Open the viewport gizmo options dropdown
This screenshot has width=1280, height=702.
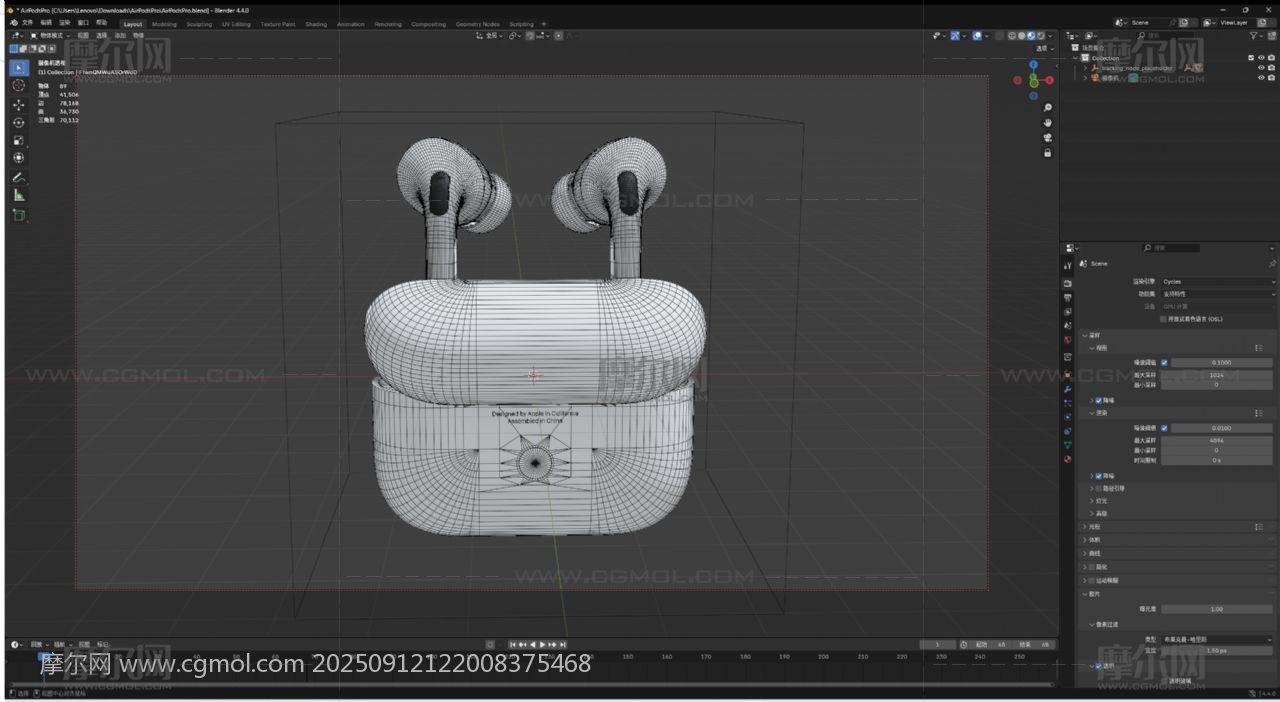tap(962, 36)
